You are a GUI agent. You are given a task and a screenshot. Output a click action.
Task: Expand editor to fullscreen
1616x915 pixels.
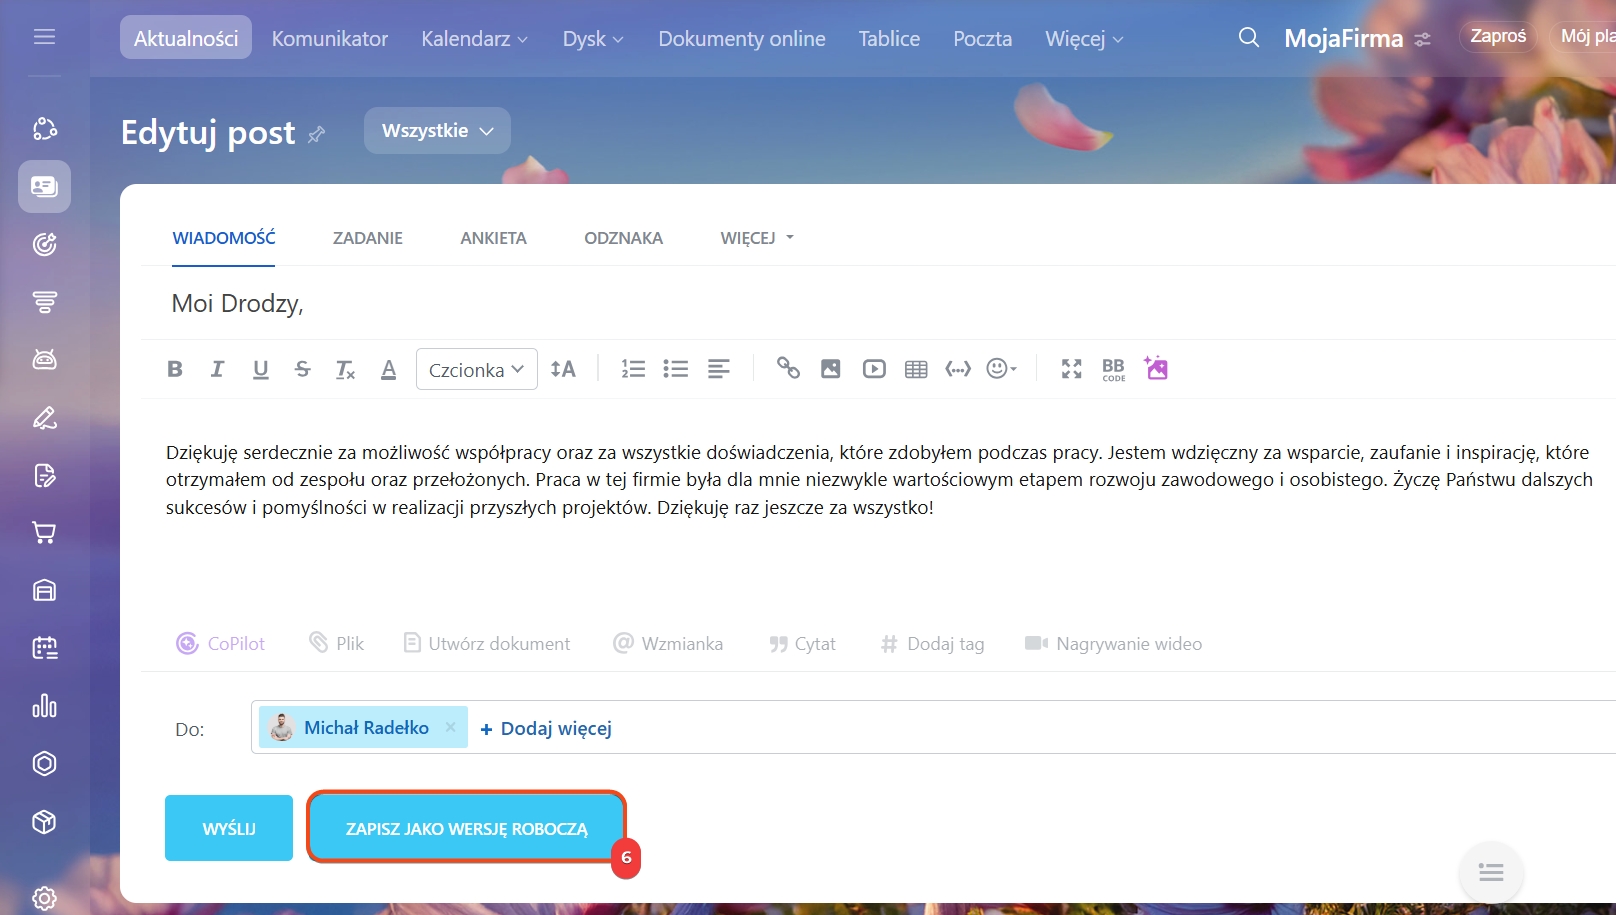[x=1071, y=369]
